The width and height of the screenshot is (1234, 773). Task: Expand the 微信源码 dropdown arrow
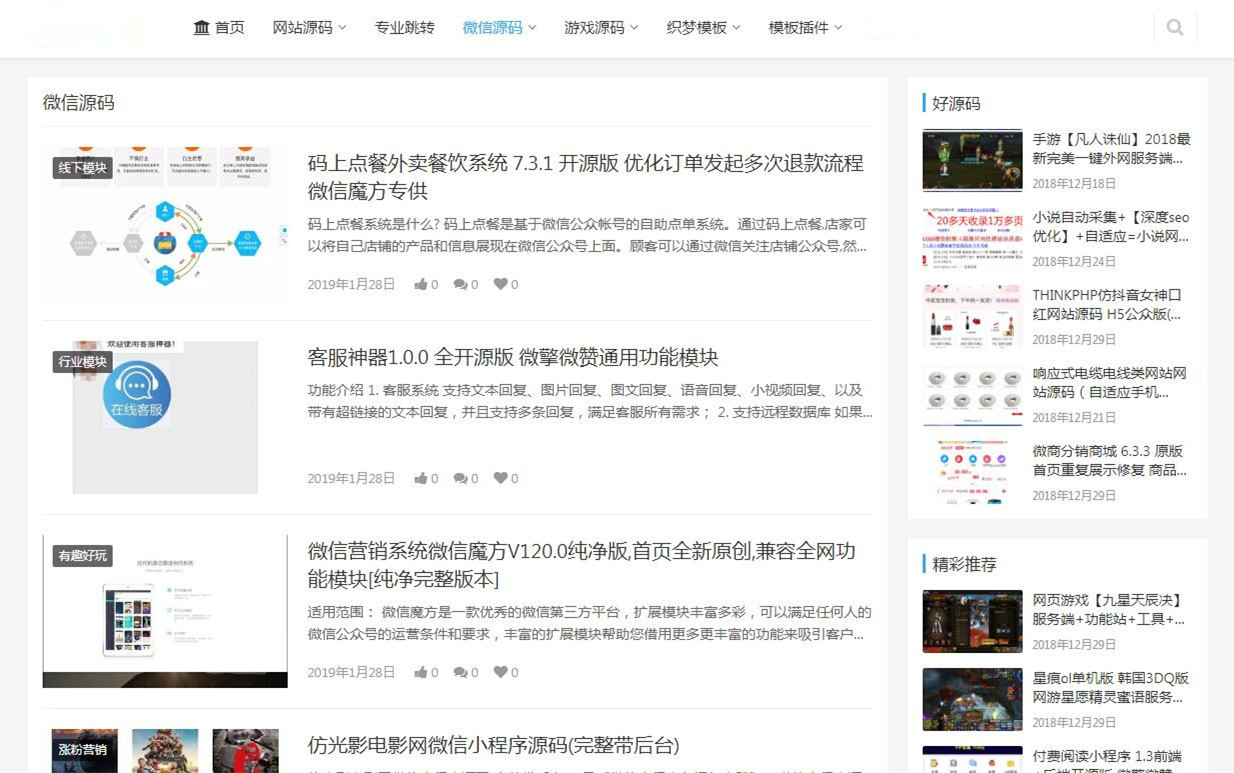[x=532, y=28]
